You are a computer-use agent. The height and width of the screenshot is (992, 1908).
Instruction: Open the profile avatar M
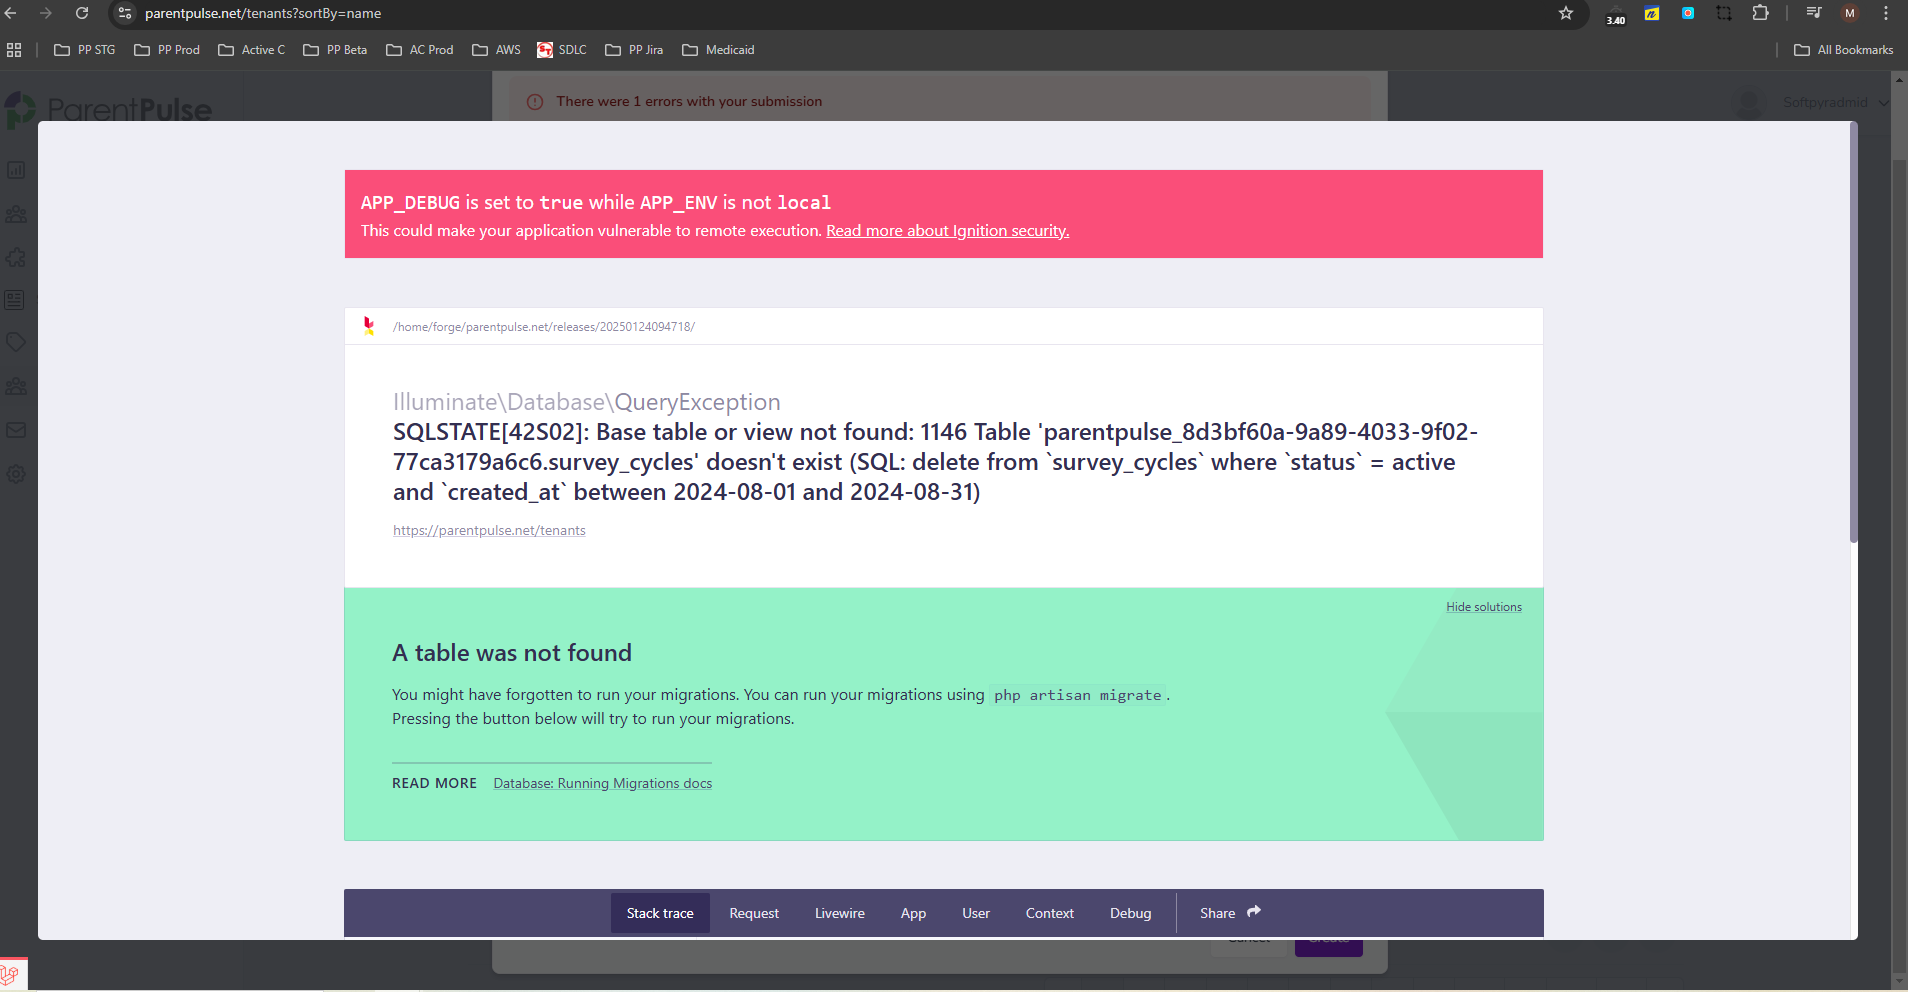click(1850, 13)
